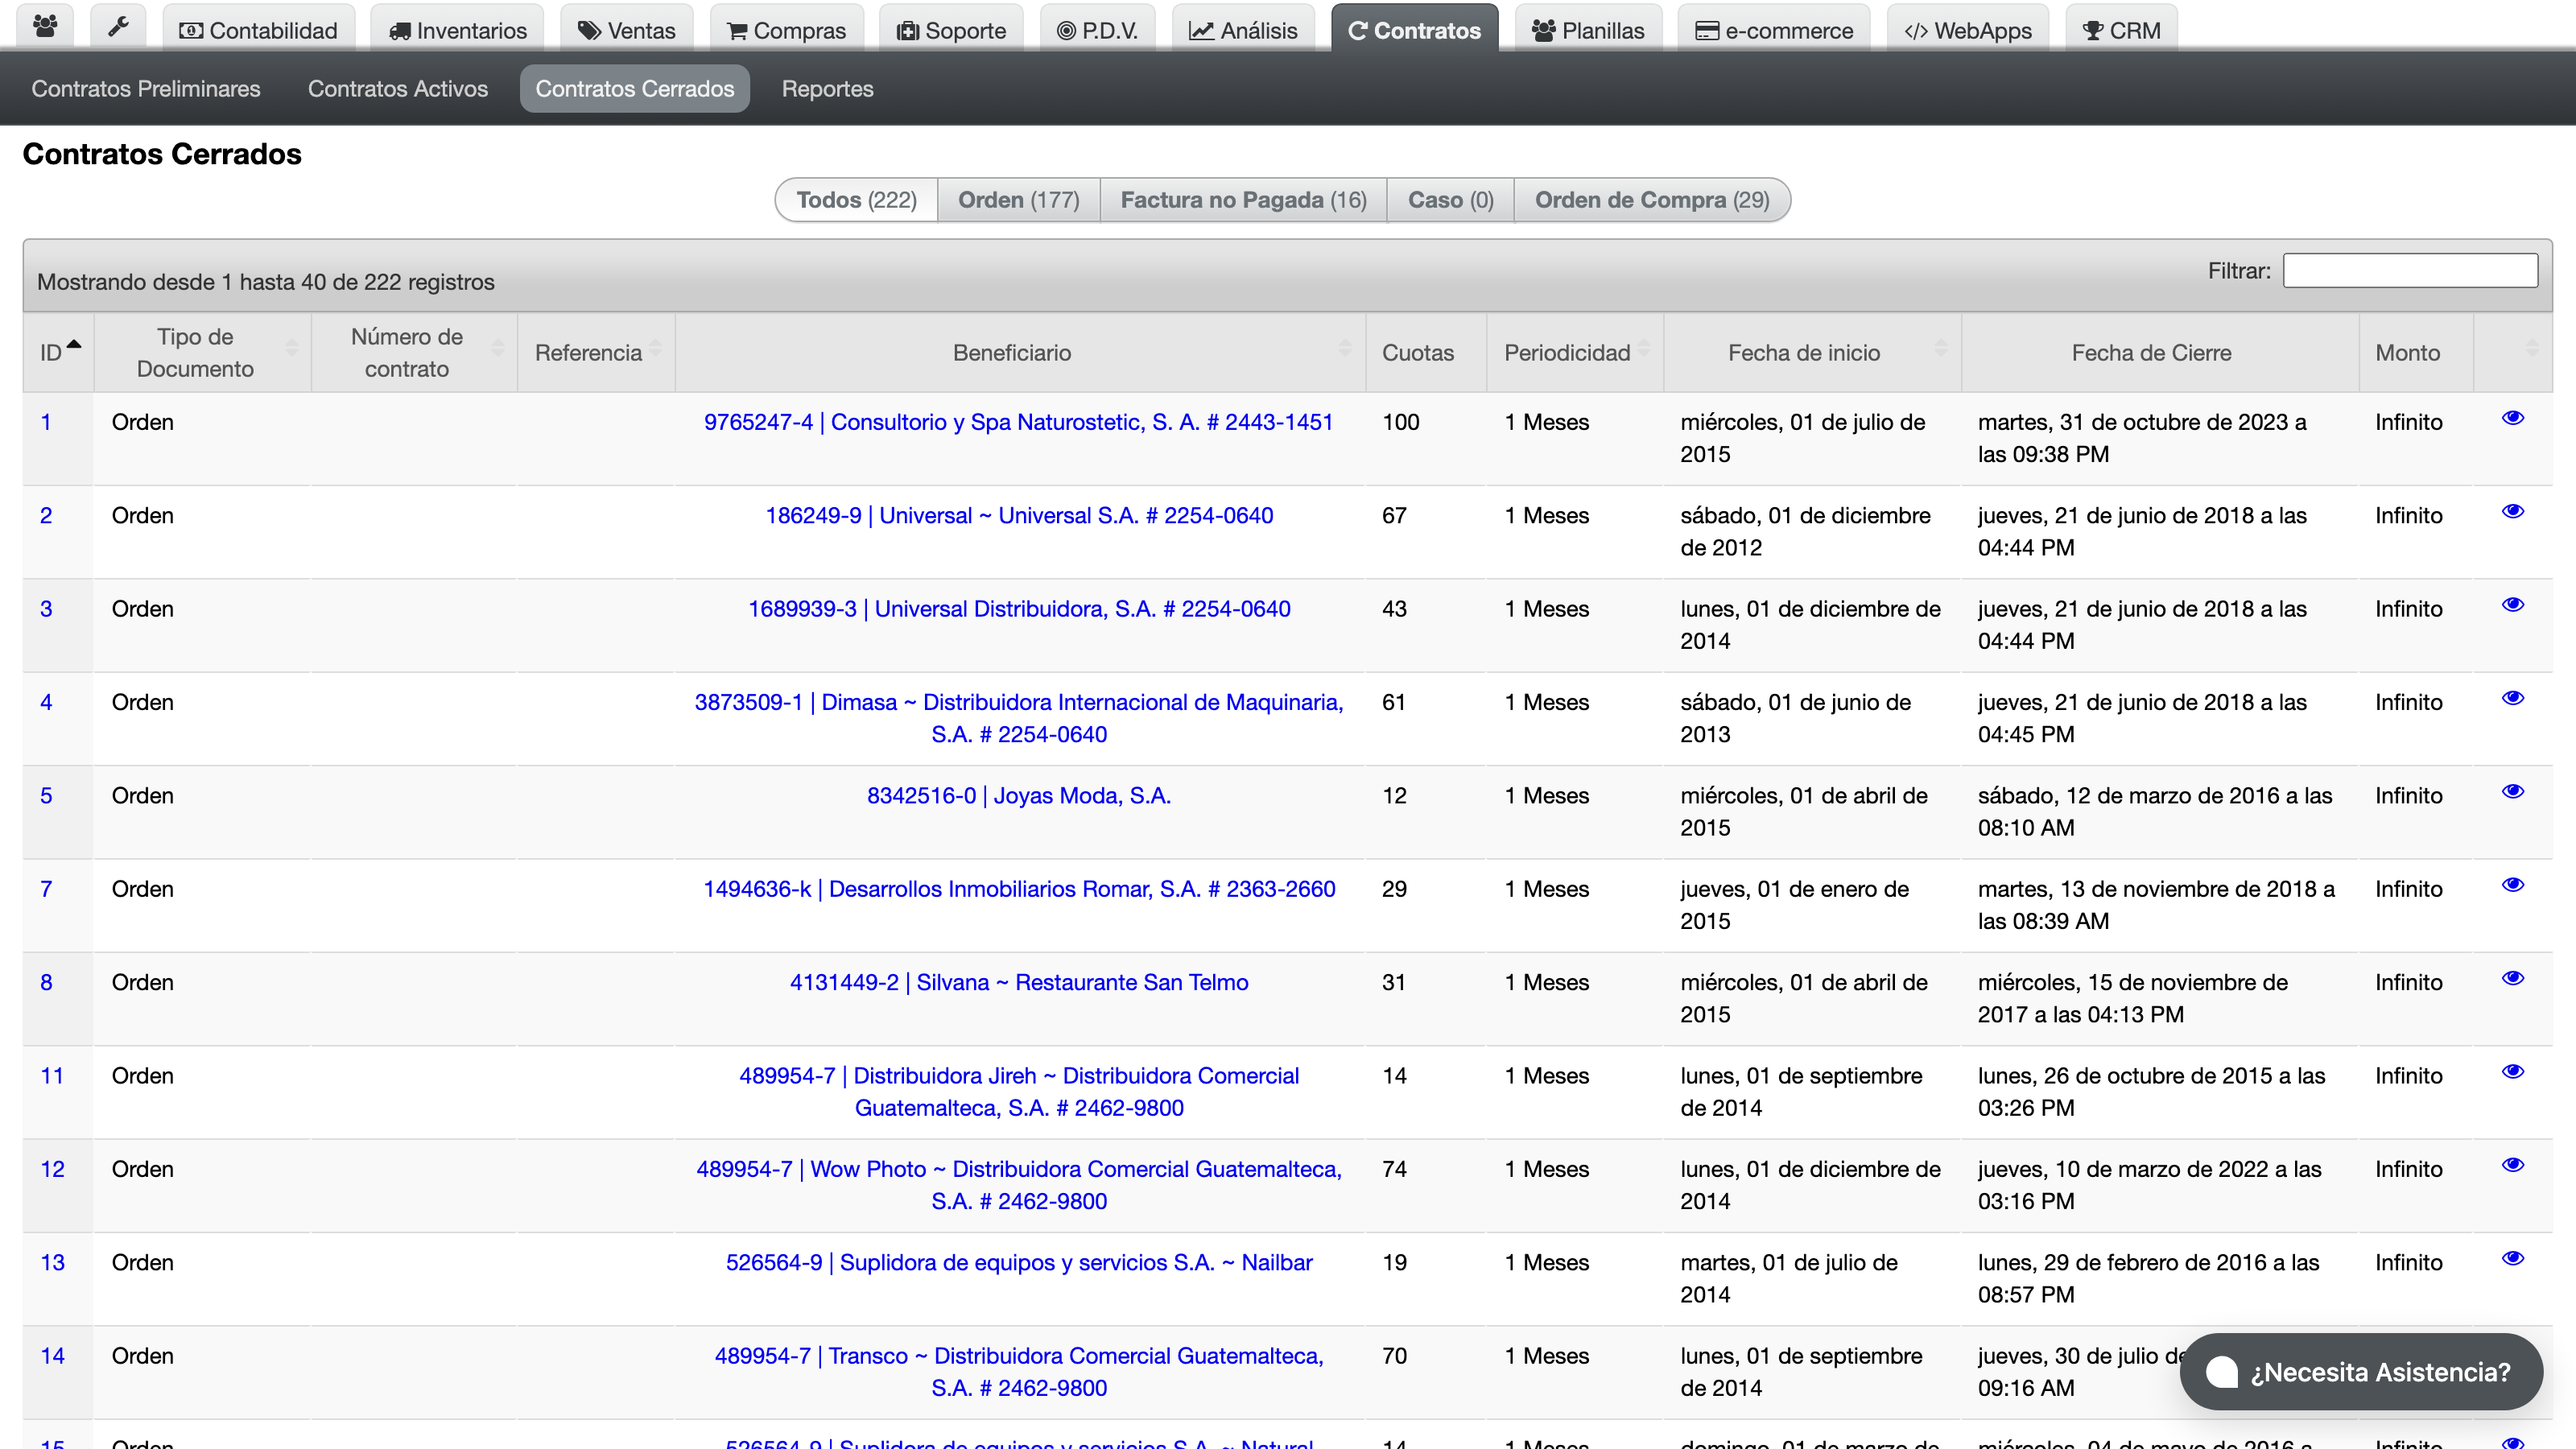2576x1449 pixels.
Task: View contract 1 with its eye icon
Action: pos(2512,418)
